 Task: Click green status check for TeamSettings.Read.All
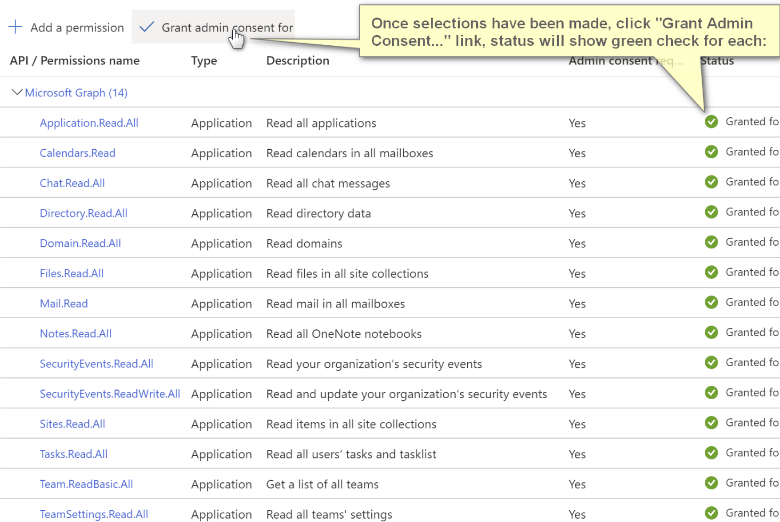[711, 513]
